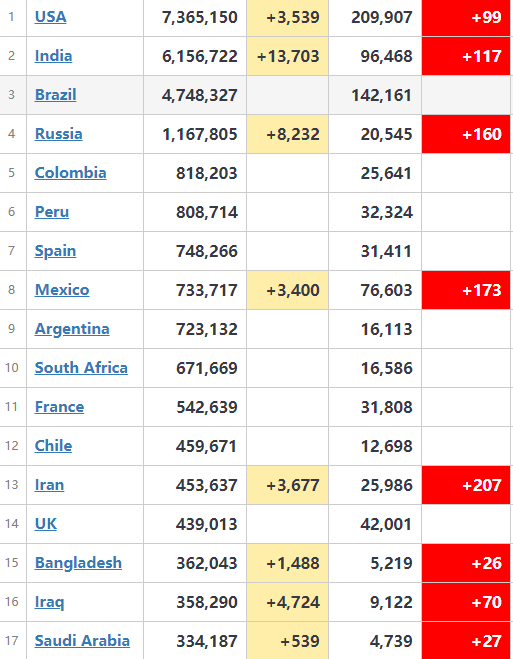Open the UK link

tap(46, 524)
